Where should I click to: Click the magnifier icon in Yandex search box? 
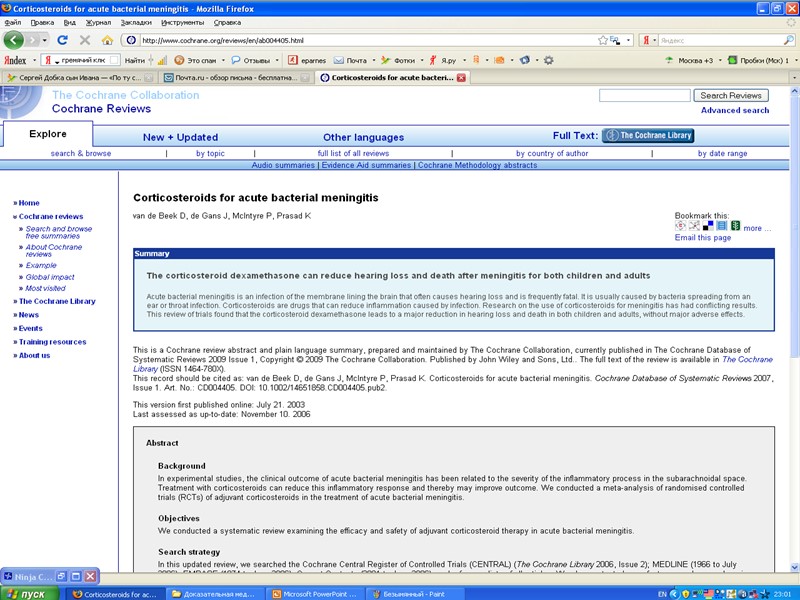coord(788,40)
